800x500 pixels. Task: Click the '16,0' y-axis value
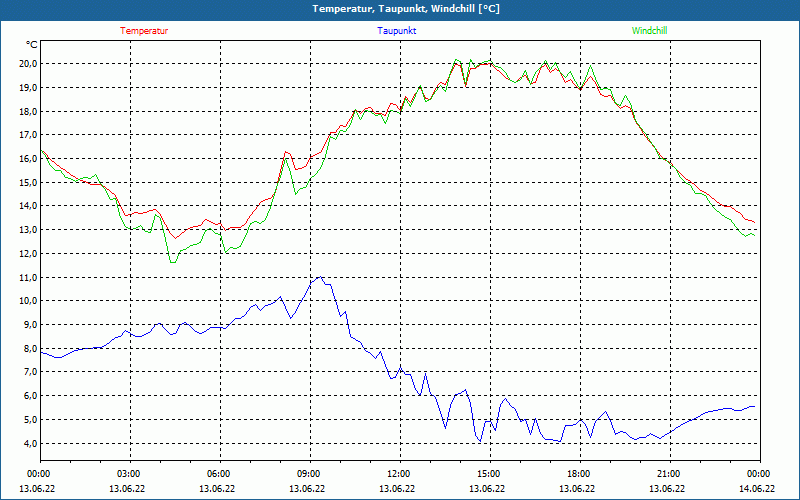pyautogui.click(x=28, y=159)
